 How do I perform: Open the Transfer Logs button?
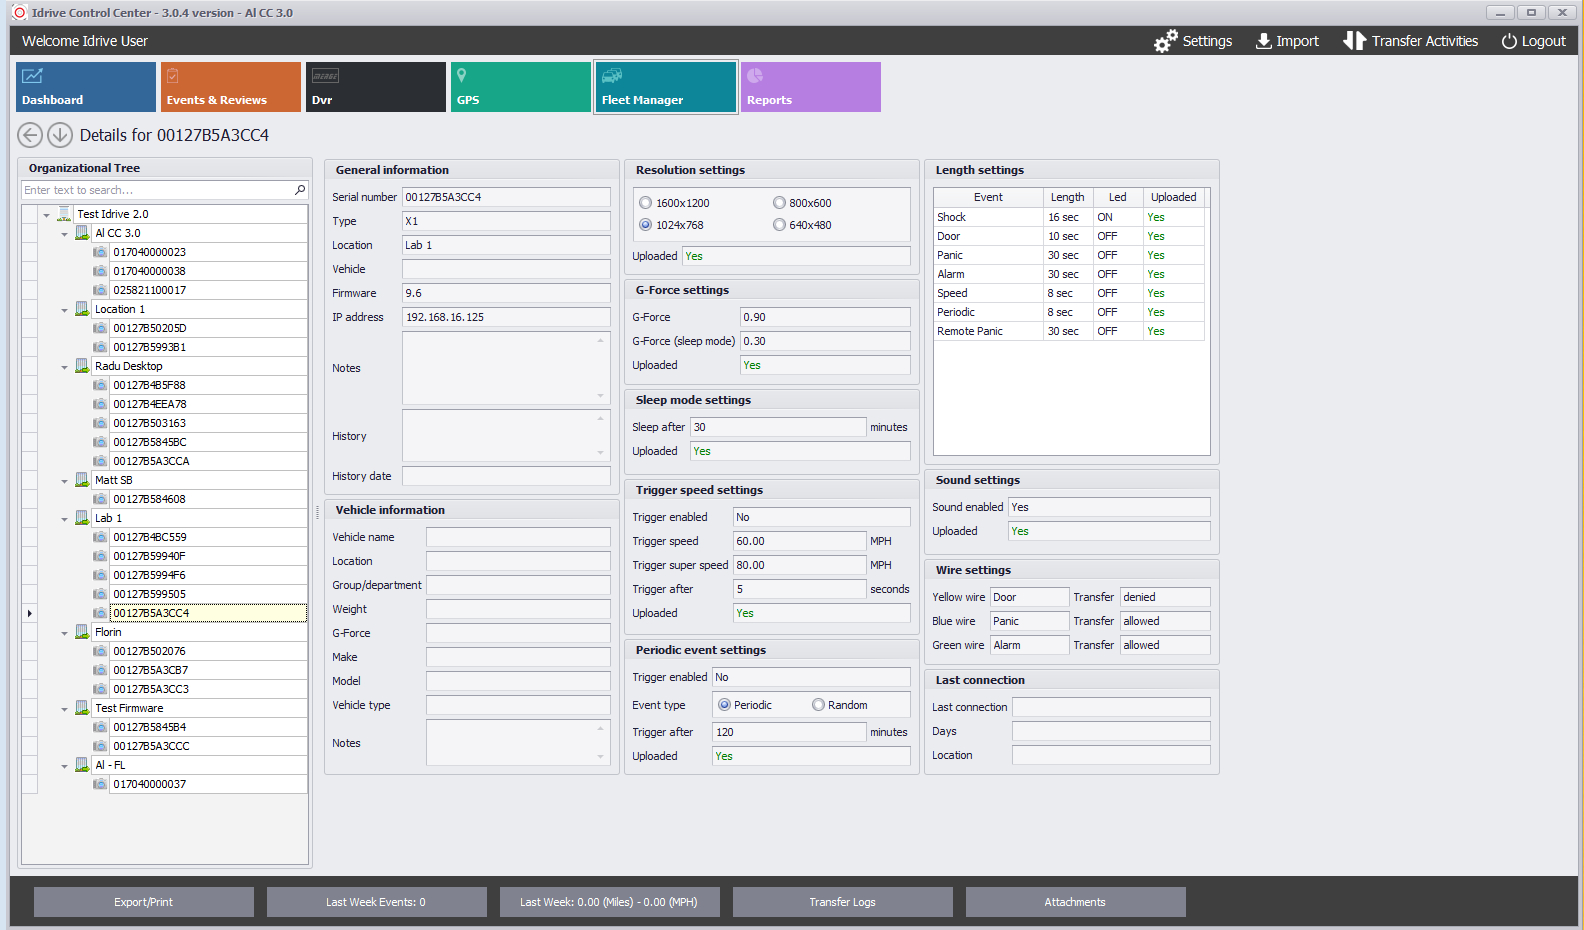coord(842,902)
